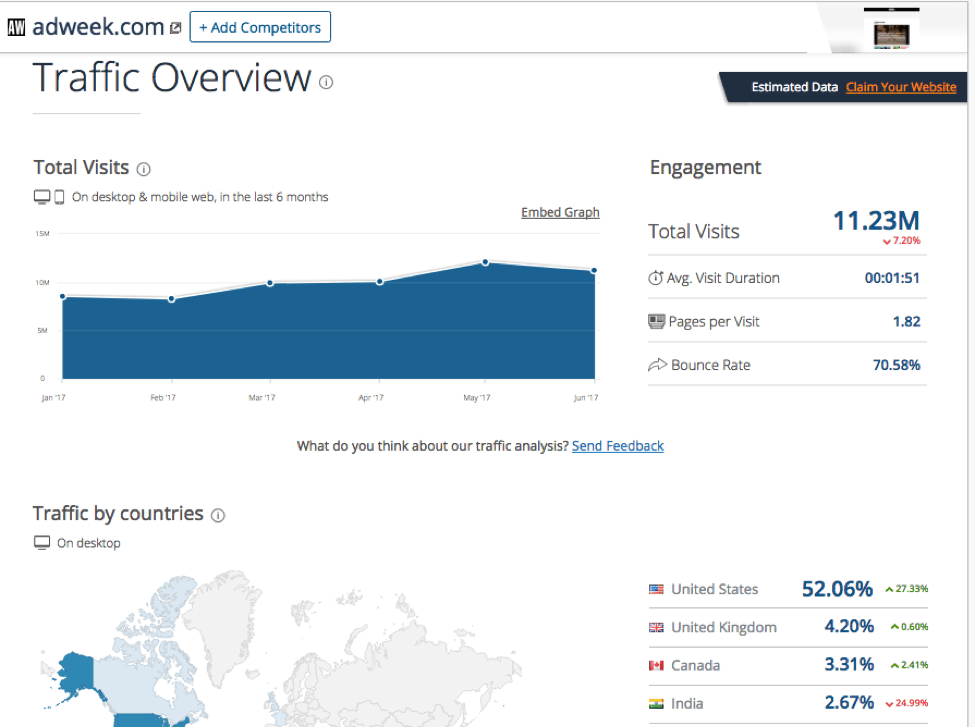This screenshot has height=728, width=975.
Task: Click the Bounce Rate arrow icon
Action: pyautogui.click(x=659, y=365)
